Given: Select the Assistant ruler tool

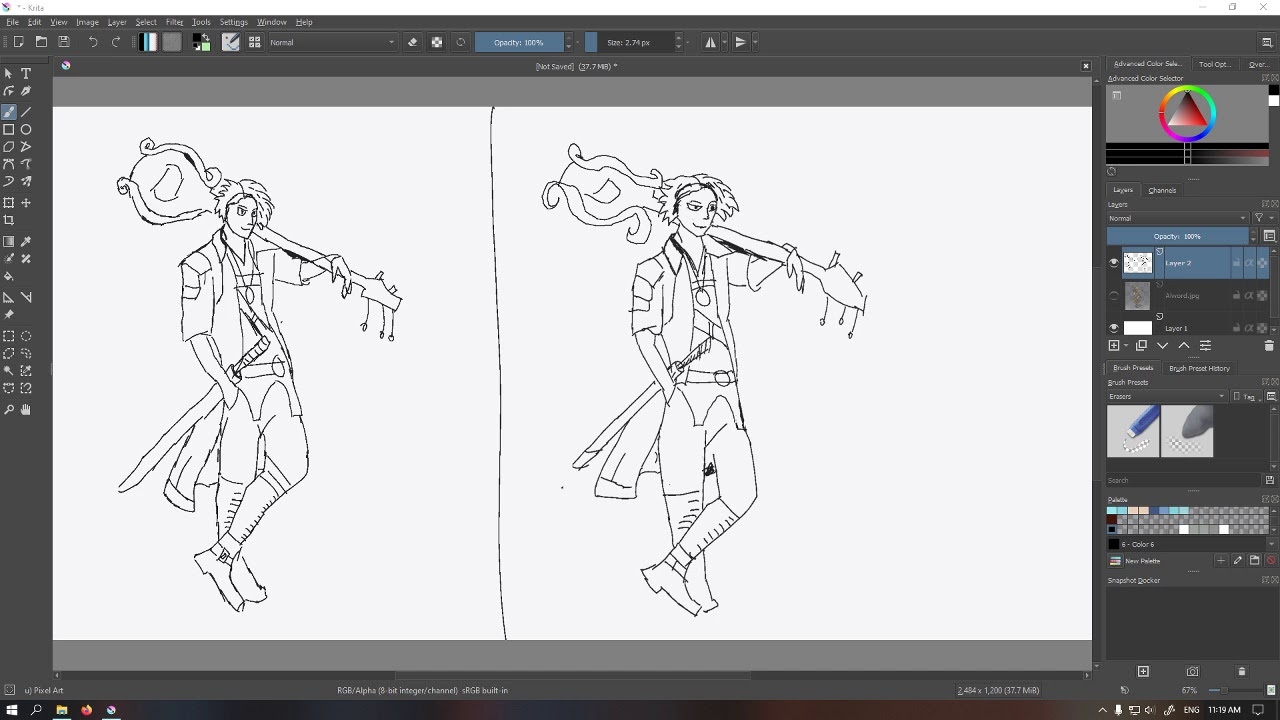Looking at the screenshot, I should (x=9, y=297).
